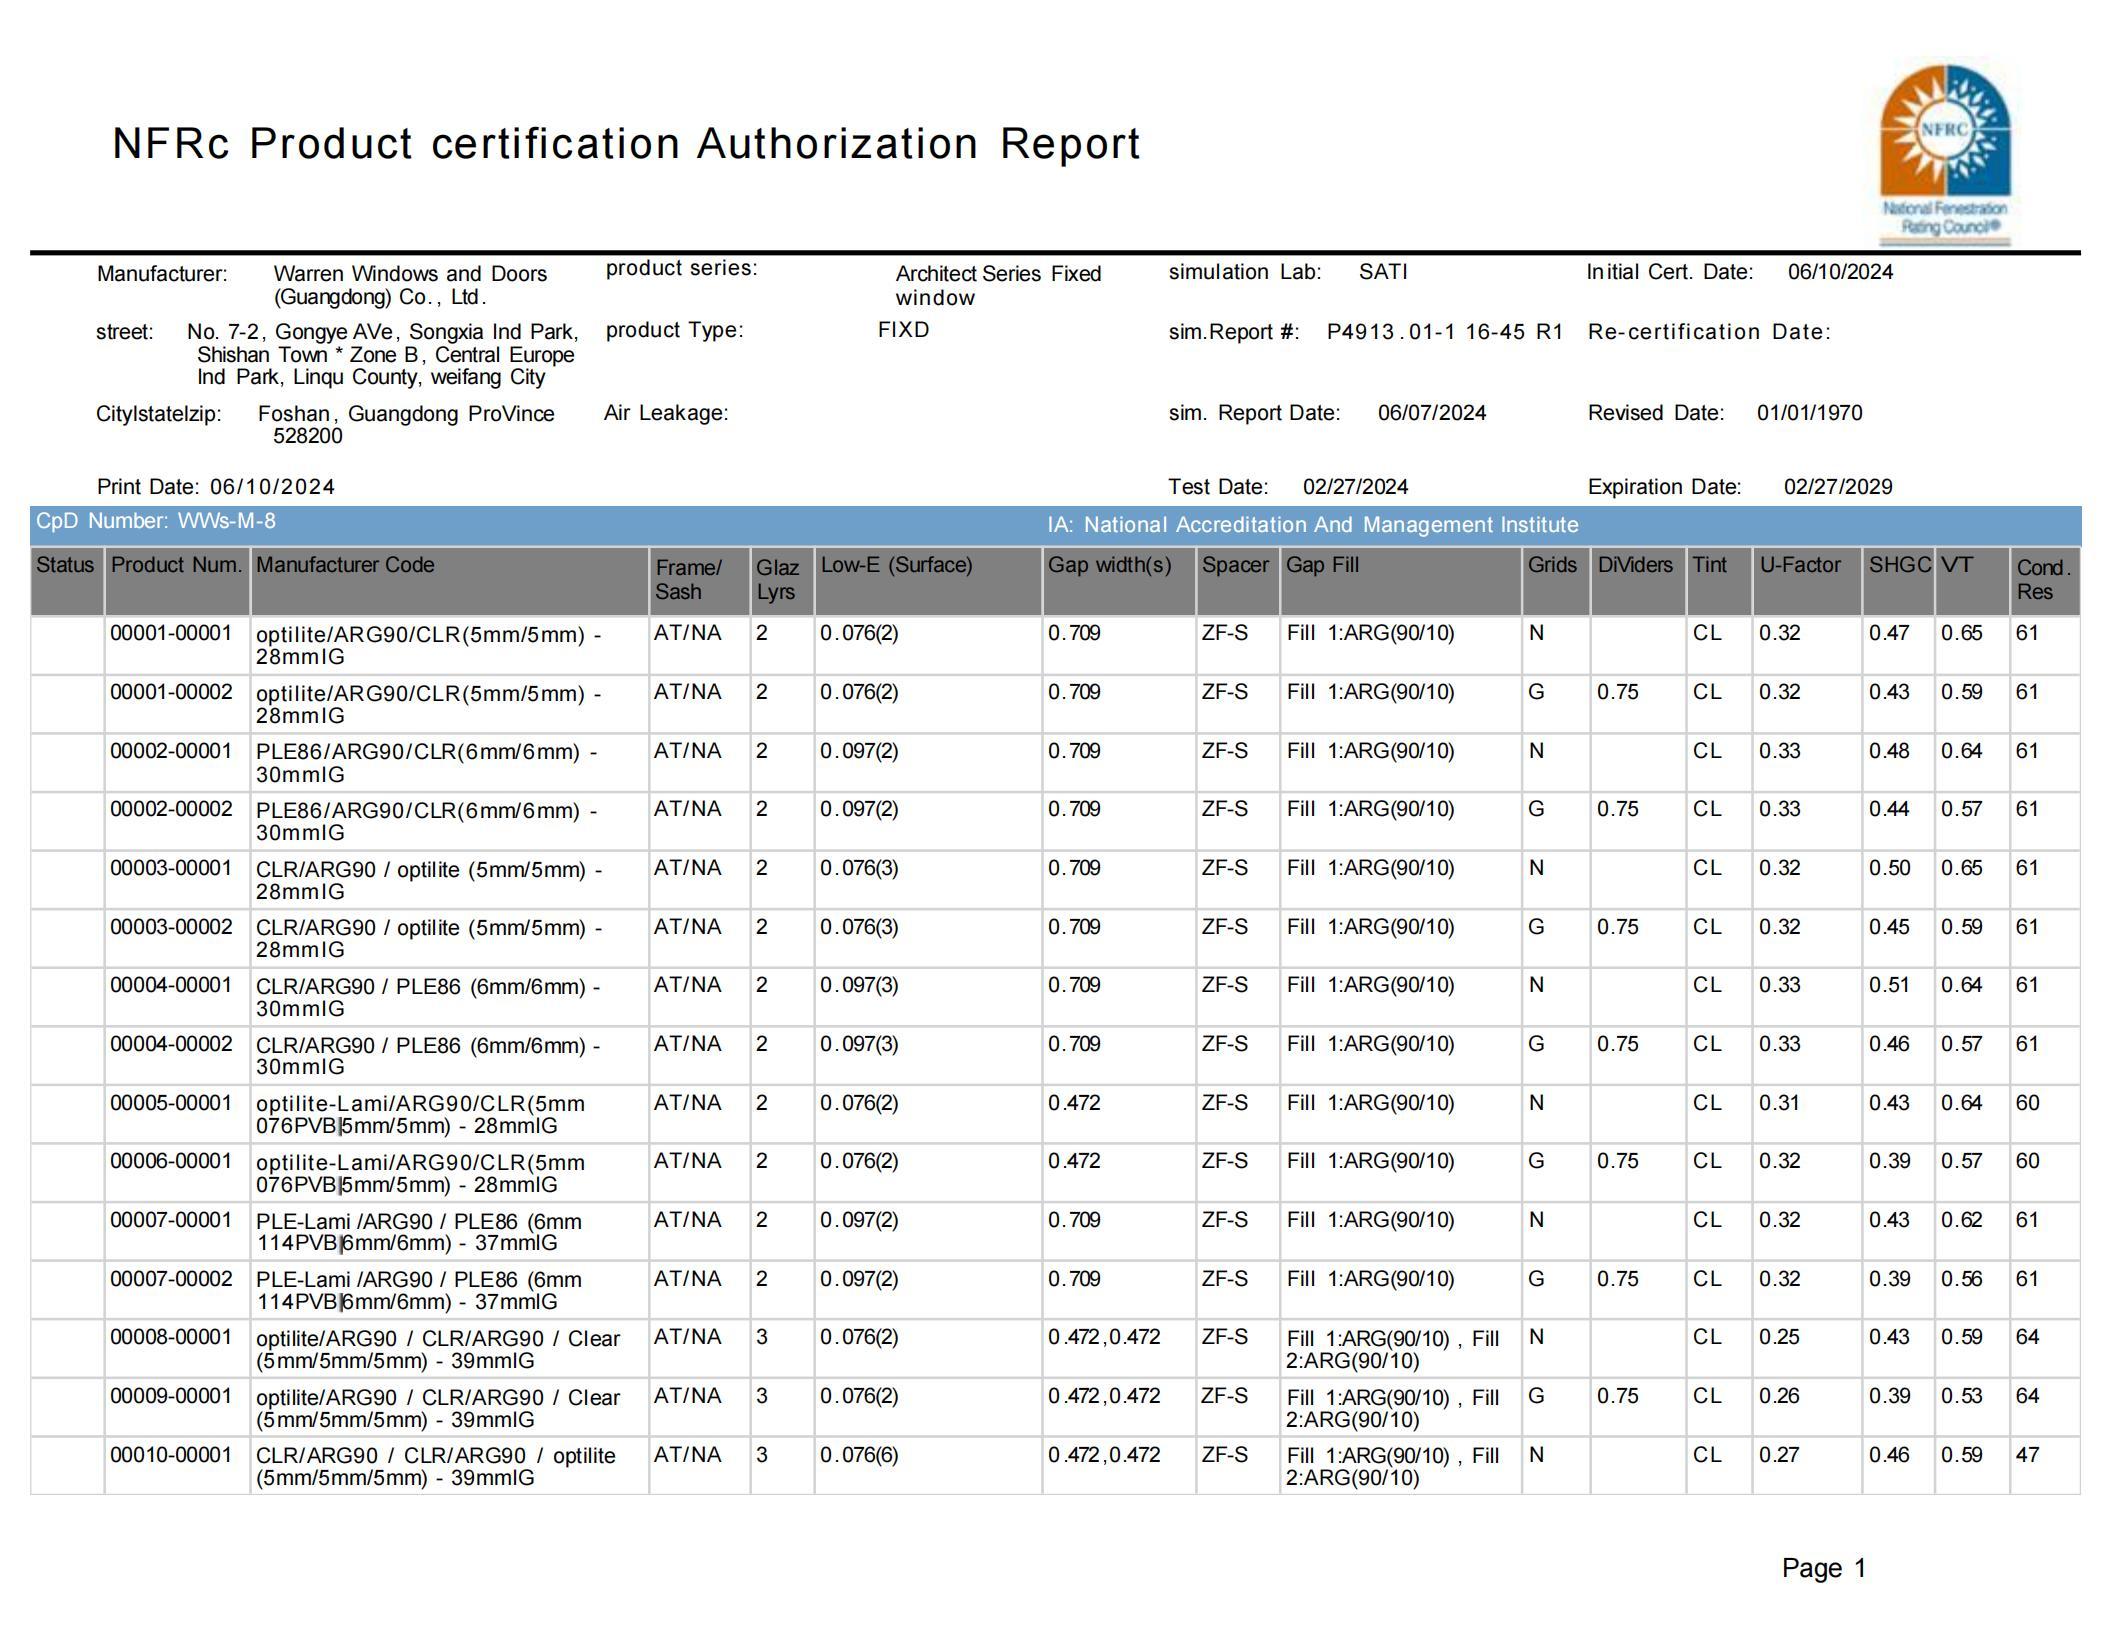Click manufacturer code in row 00010-00001

click(436, 1467)
